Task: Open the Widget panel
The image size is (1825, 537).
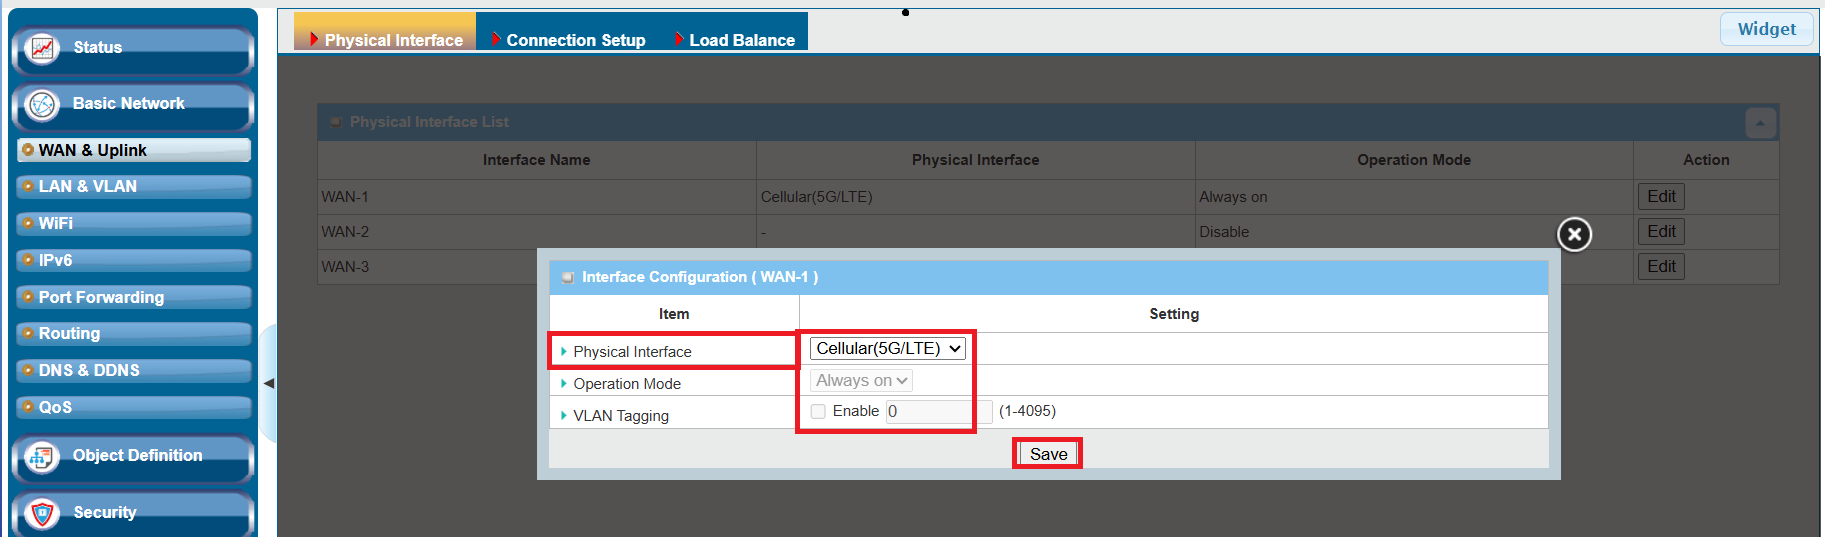Action: (1766, 29)
